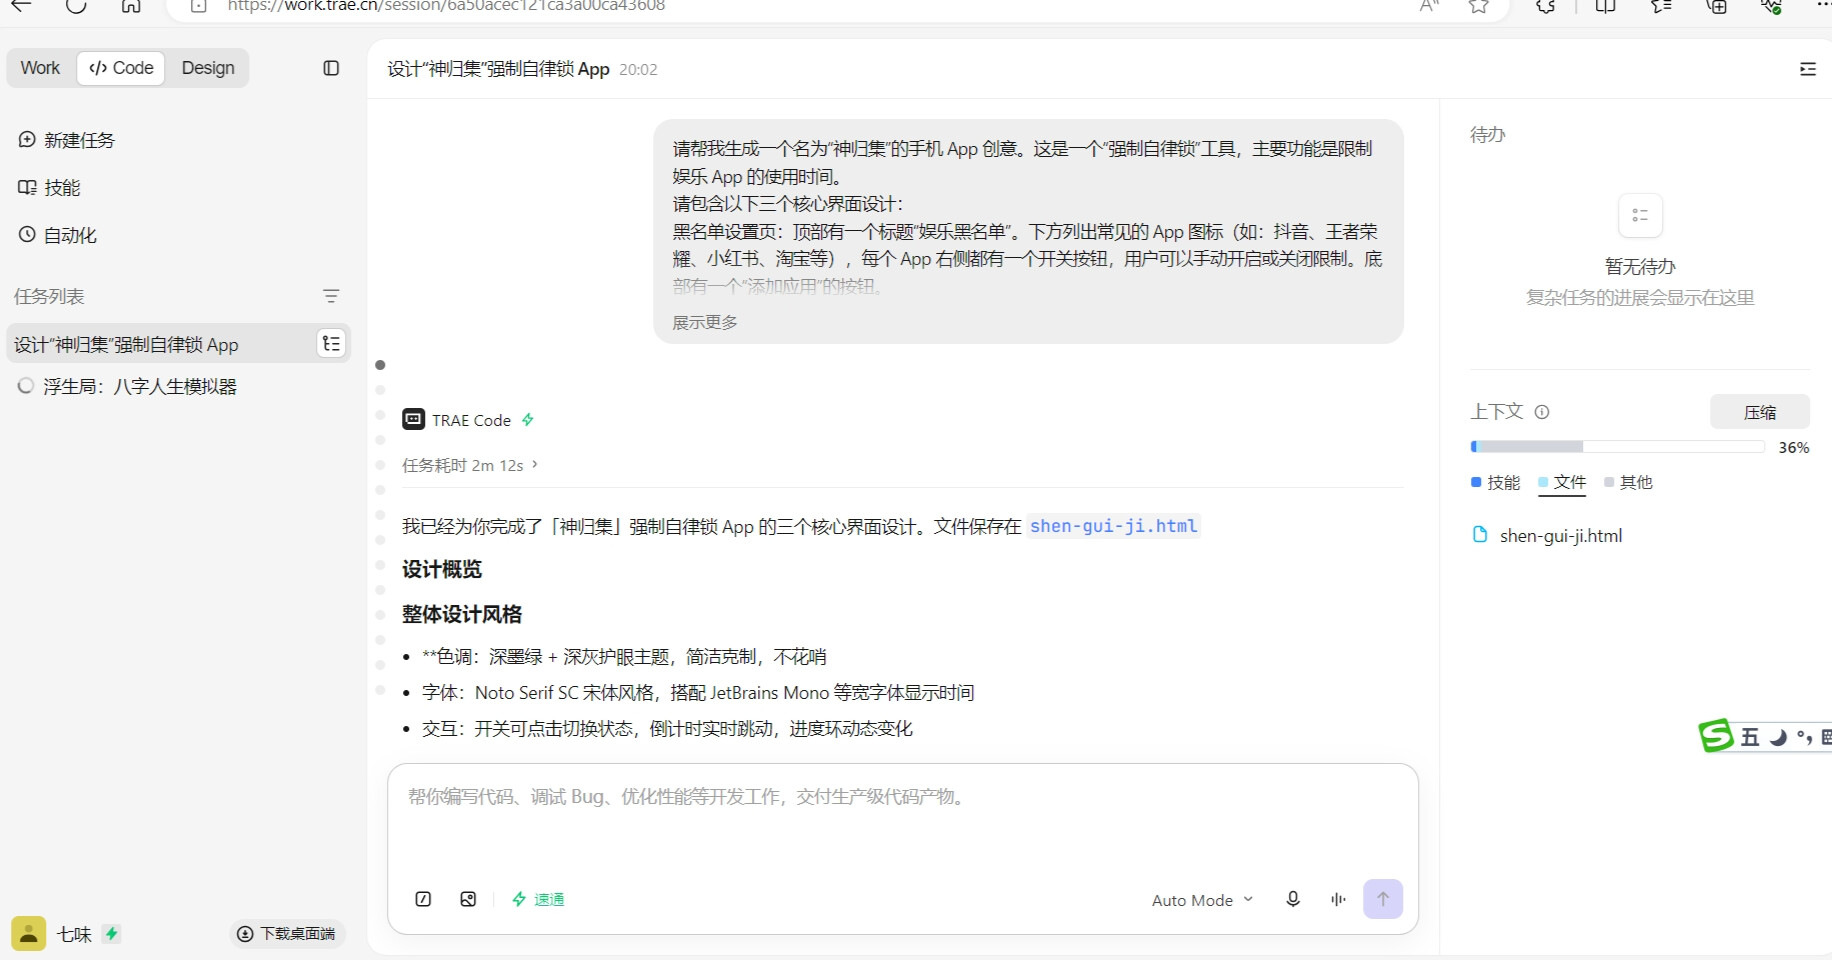Open the 浮生局：八字人生模拟器 task
The image size is (1832, 960).
[x=140, y=386]
